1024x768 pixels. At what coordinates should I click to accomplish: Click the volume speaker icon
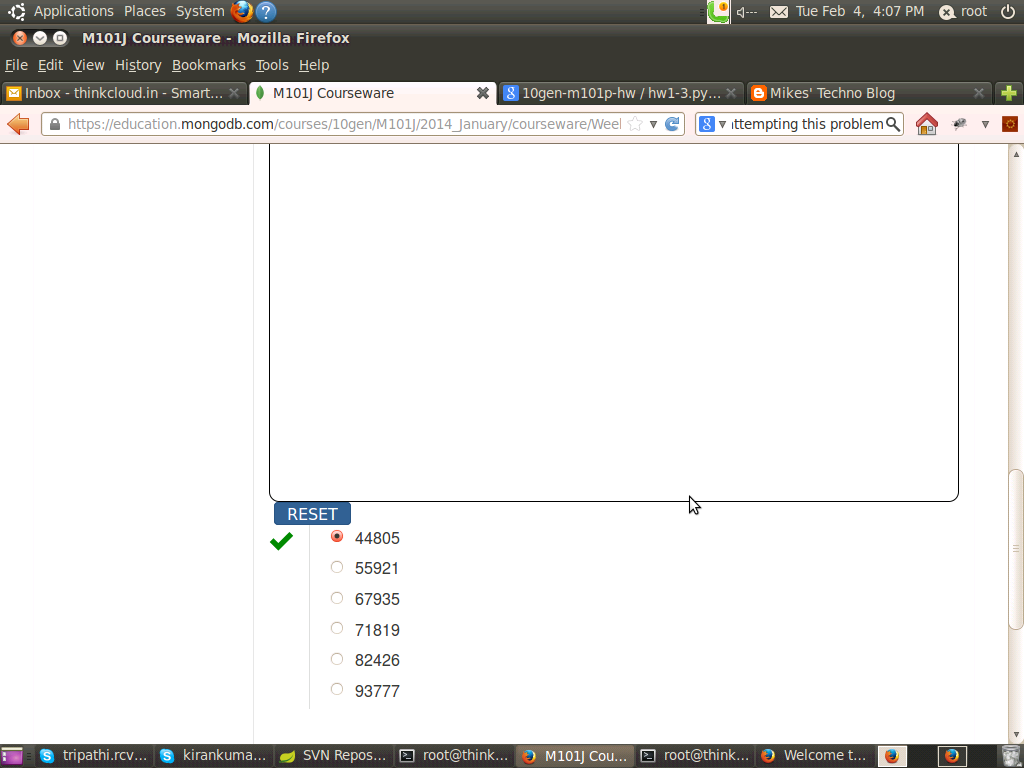click(746, 12)
